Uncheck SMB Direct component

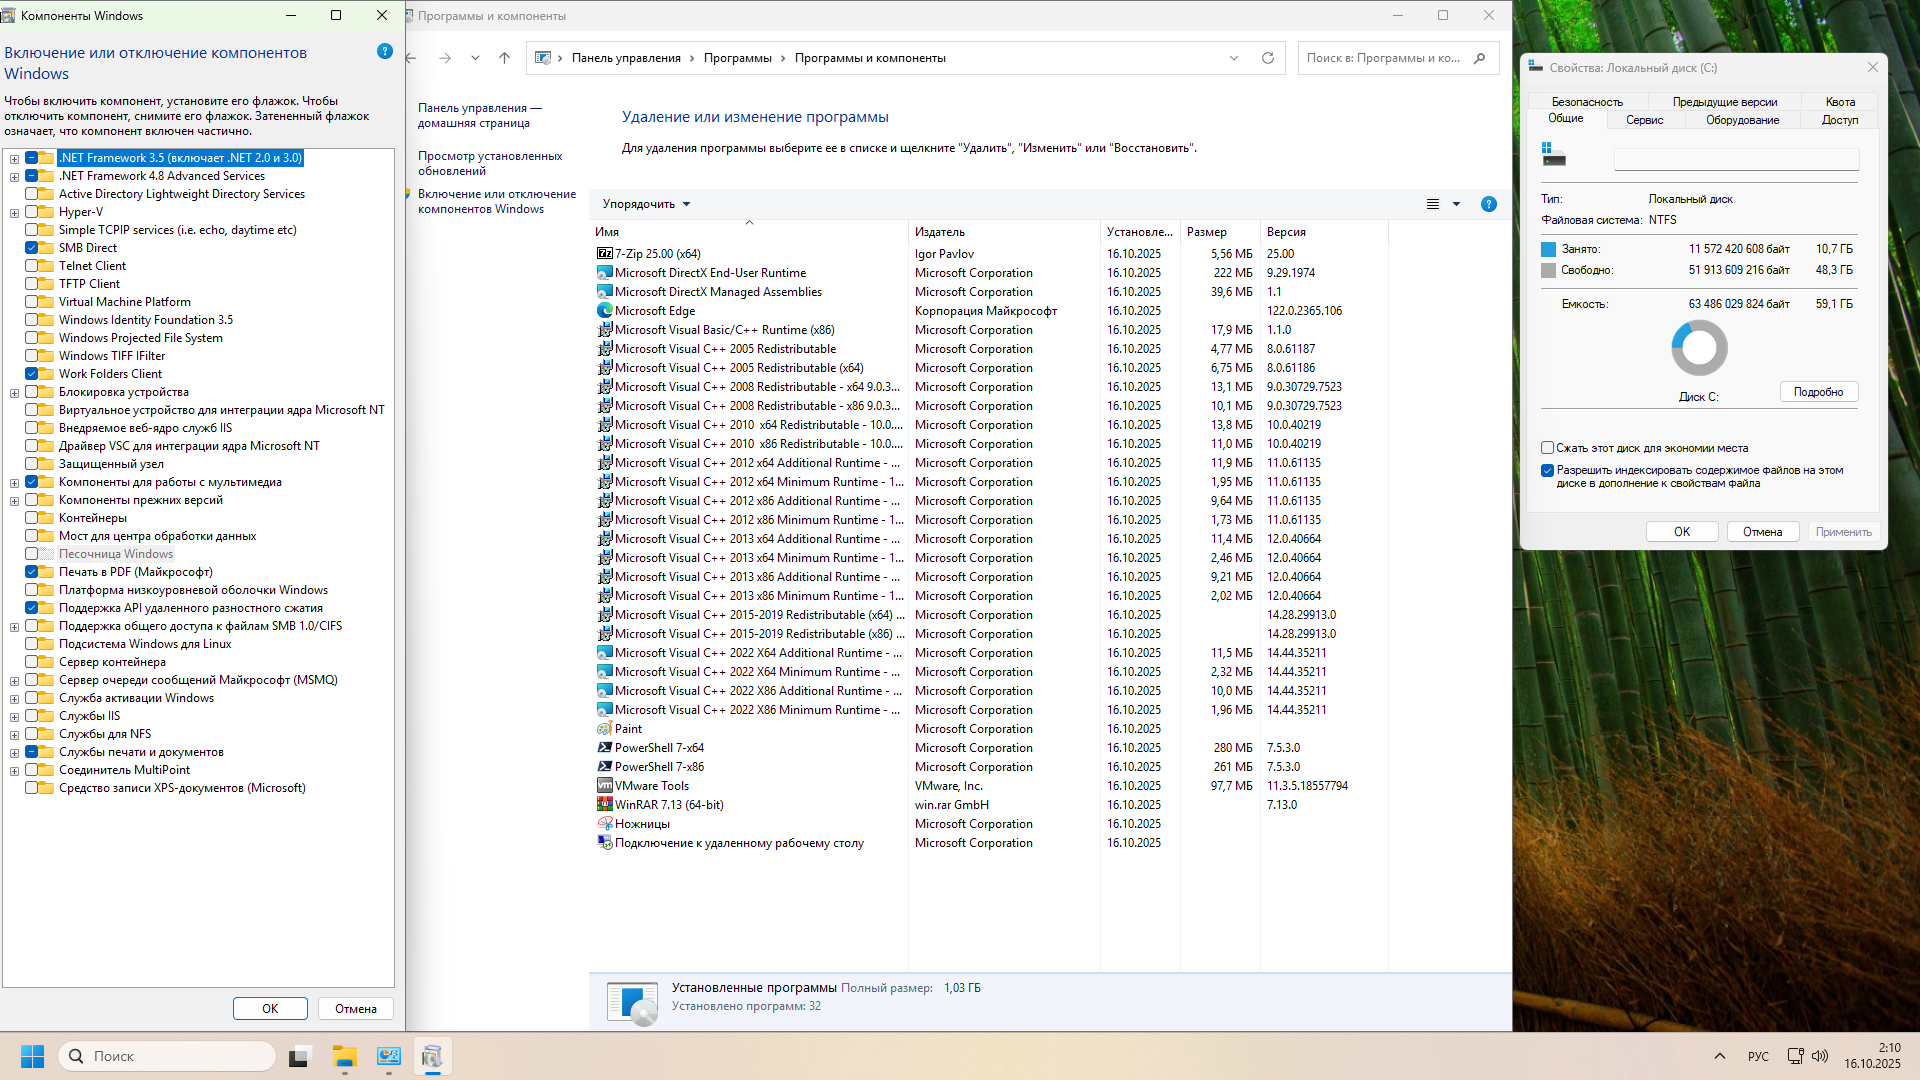pyautogui.click(x=32, y=248)
